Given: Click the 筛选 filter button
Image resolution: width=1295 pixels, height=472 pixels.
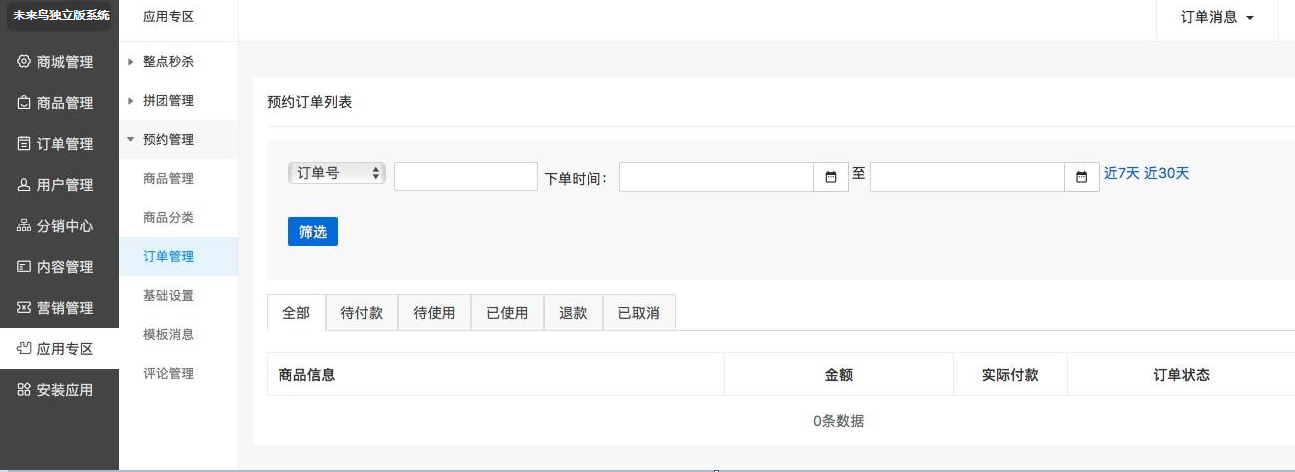Looking at the screenshot, I should pos(313,231).
